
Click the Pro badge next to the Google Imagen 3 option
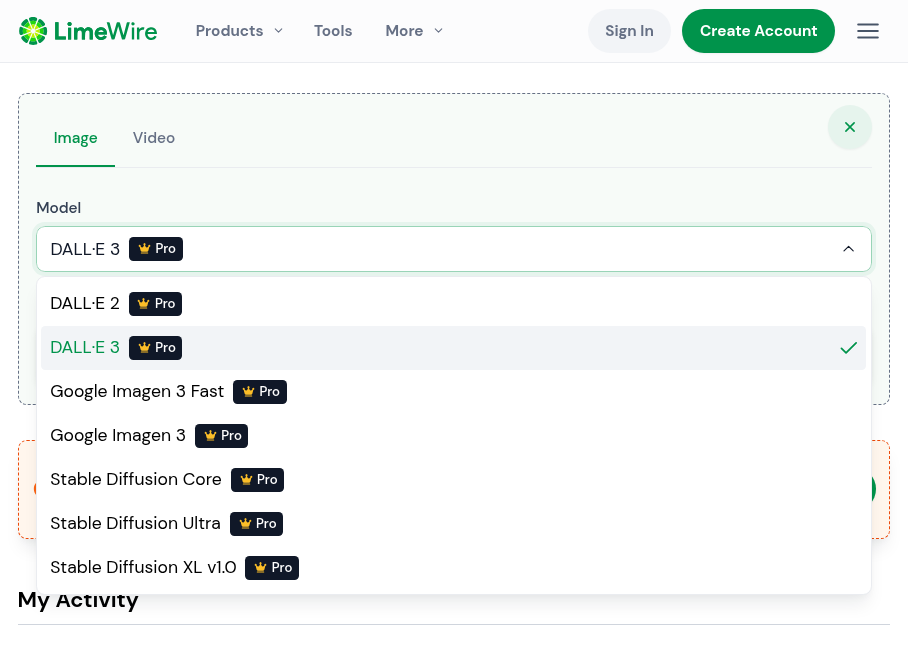coord(221,436)
